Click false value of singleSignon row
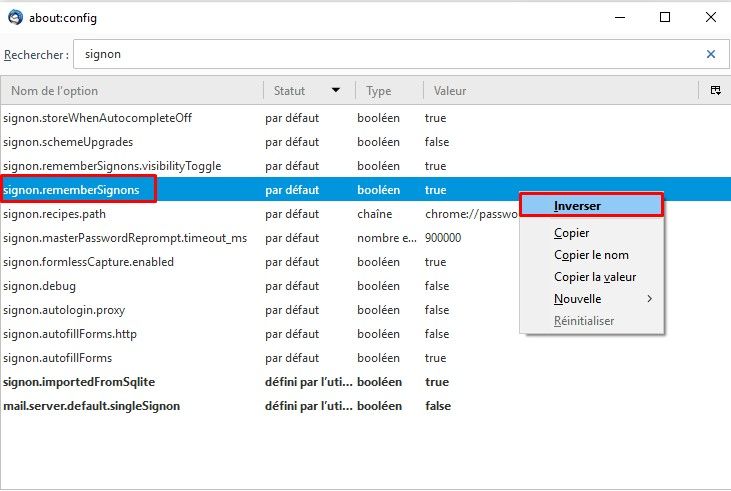Image resolution: width=731 pixels, height=491 pixels. [438, 406]
